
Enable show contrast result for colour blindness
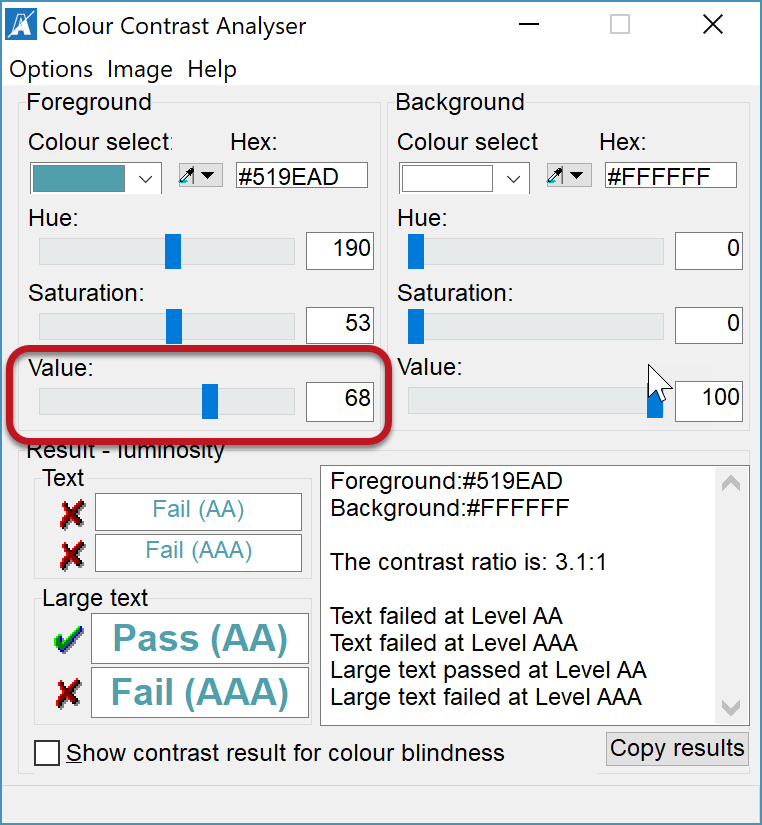[x=46, y=753]
